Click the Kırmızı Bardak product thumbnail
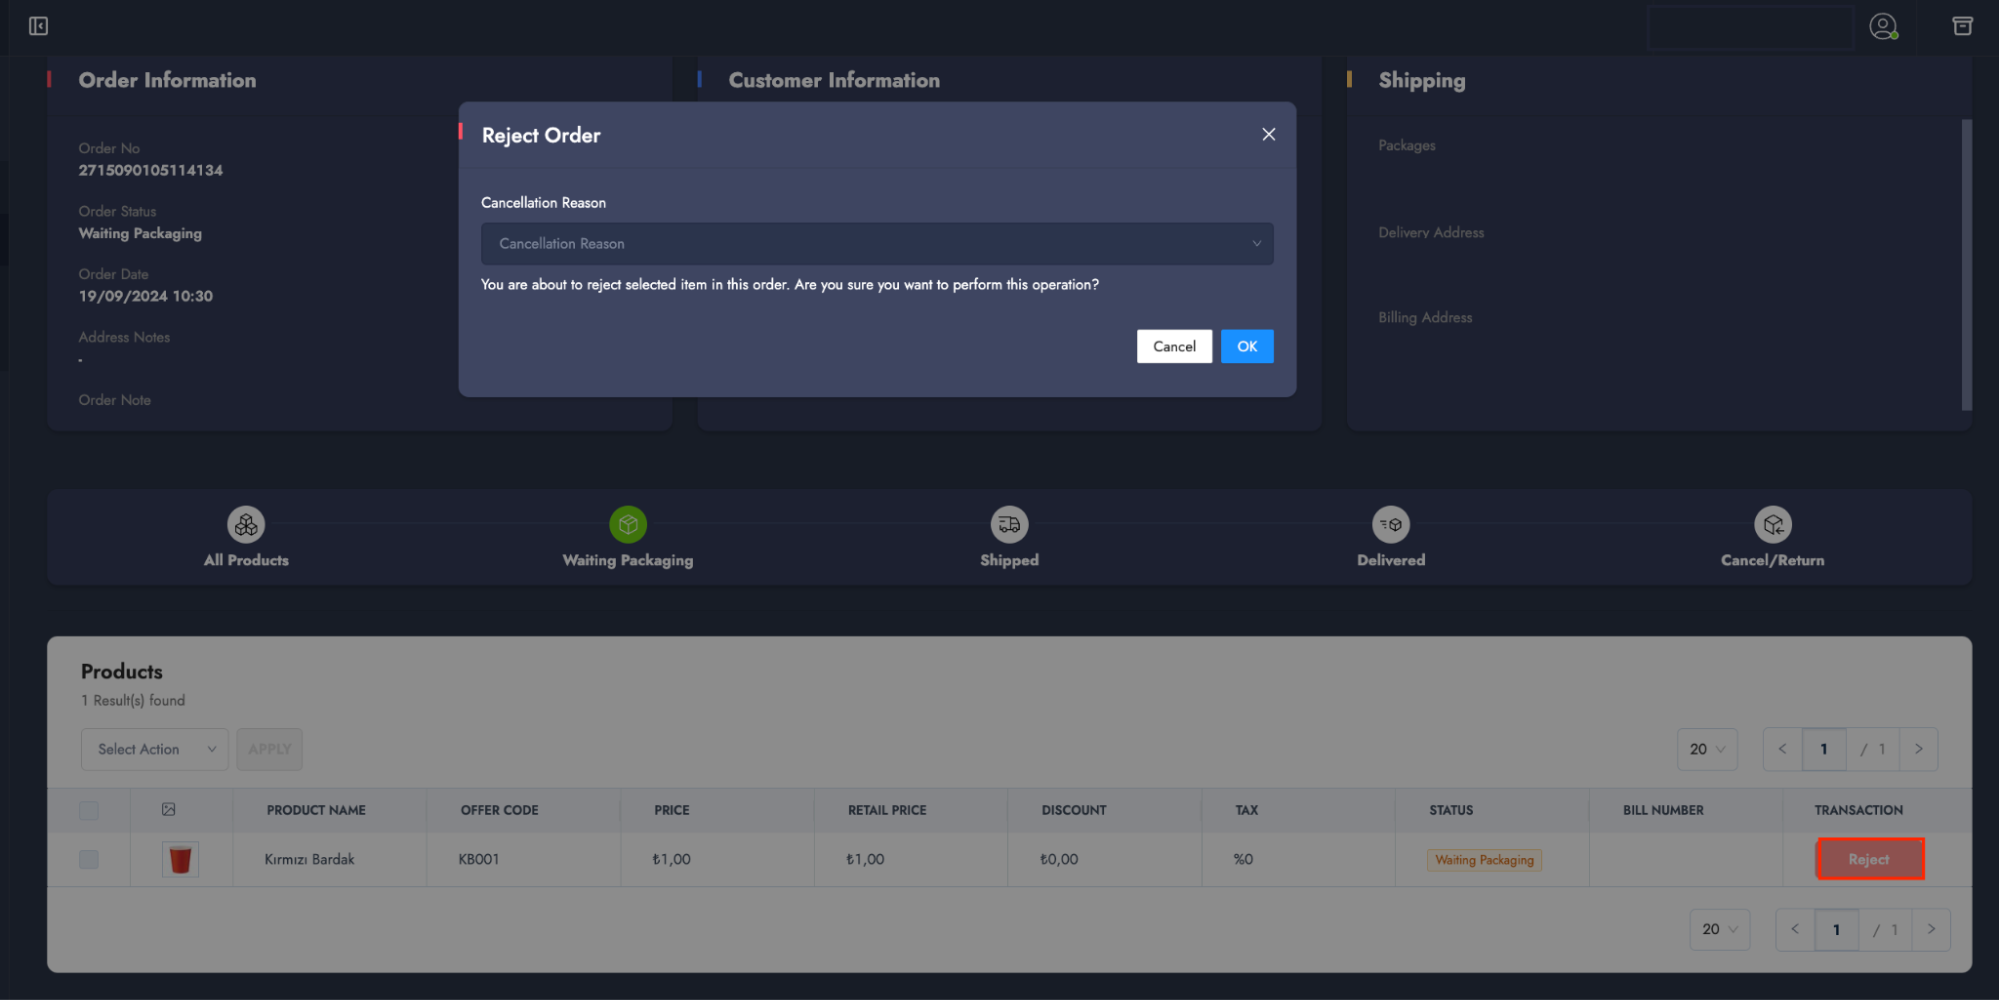1999x1001 pixels. point(180,859)
